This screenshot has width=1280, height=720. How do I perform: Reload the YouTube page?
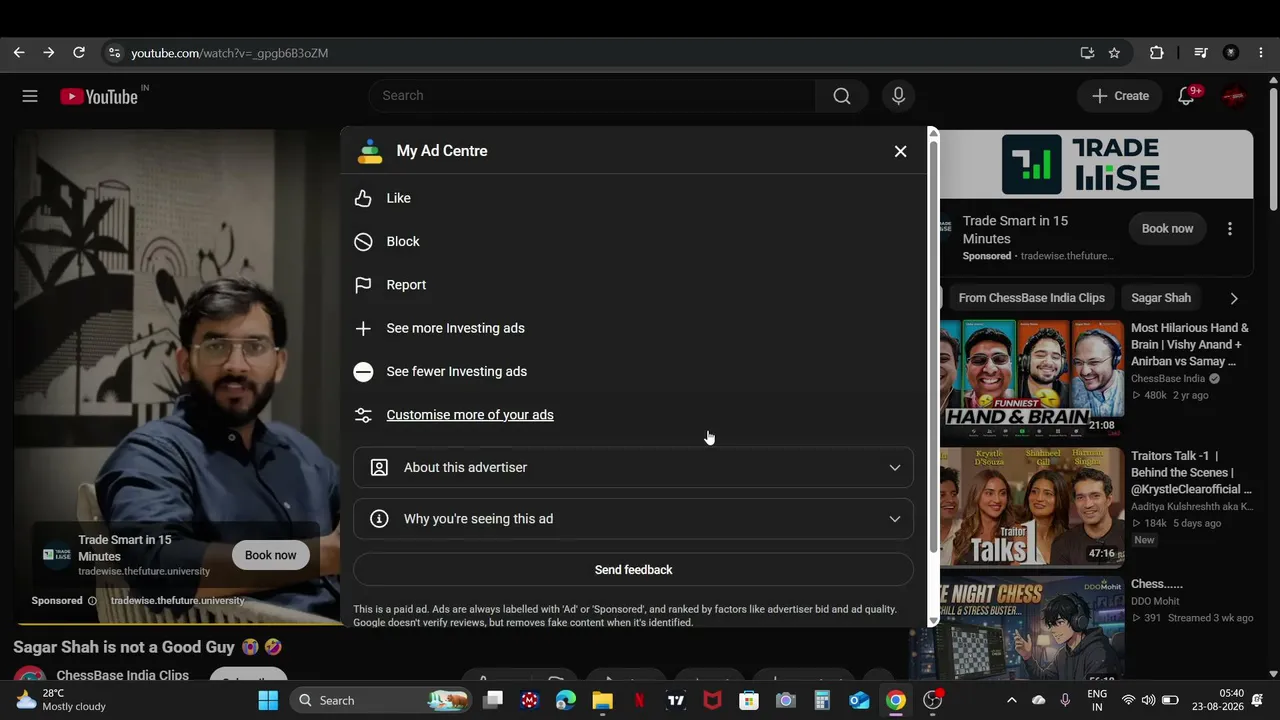79,53
